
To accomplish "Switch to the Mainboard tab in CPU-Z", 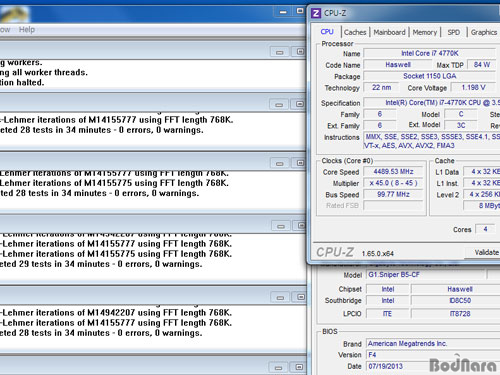I will click(389, 32).
